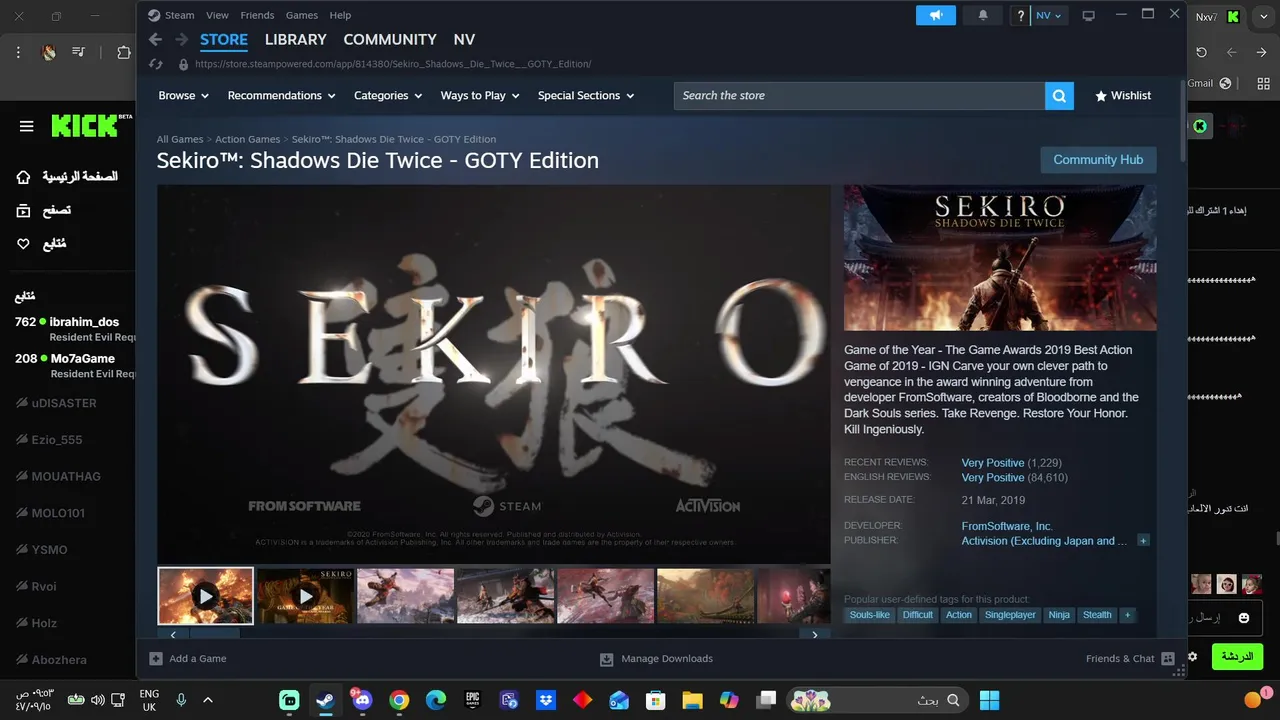This screenshot has width=1280, height=720.
Task: Show hidden system tray icons chevron
Action: tap(208, 700)
